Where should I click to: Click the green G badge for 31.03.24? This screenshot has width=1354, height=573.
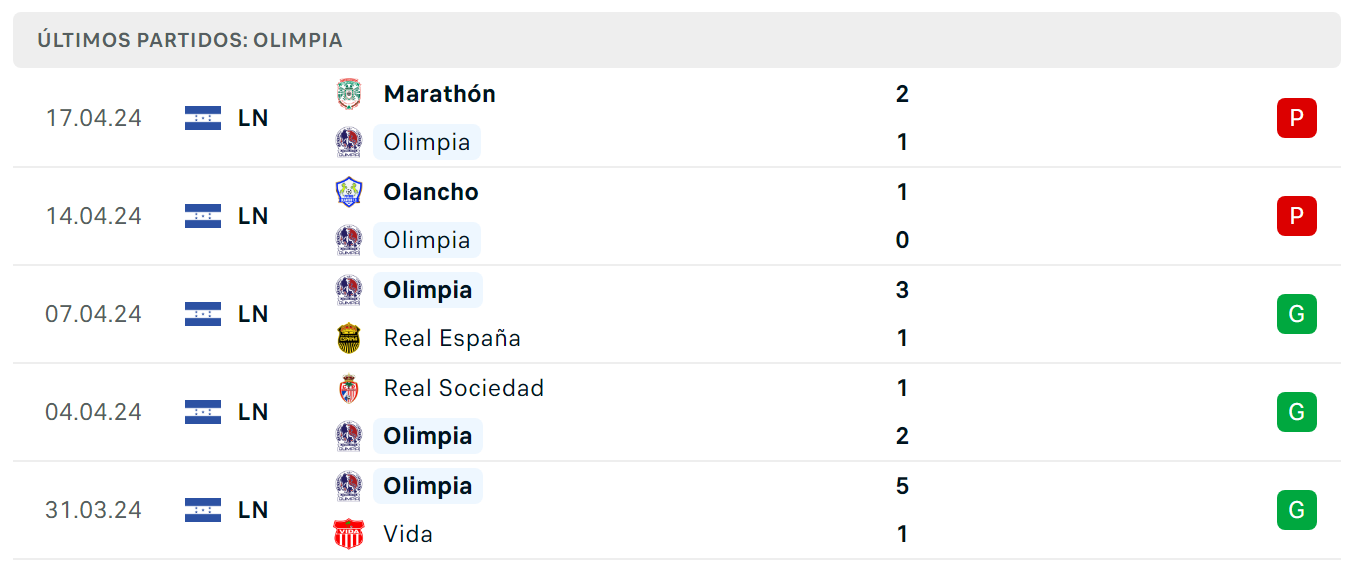[x=1297, y=510]
